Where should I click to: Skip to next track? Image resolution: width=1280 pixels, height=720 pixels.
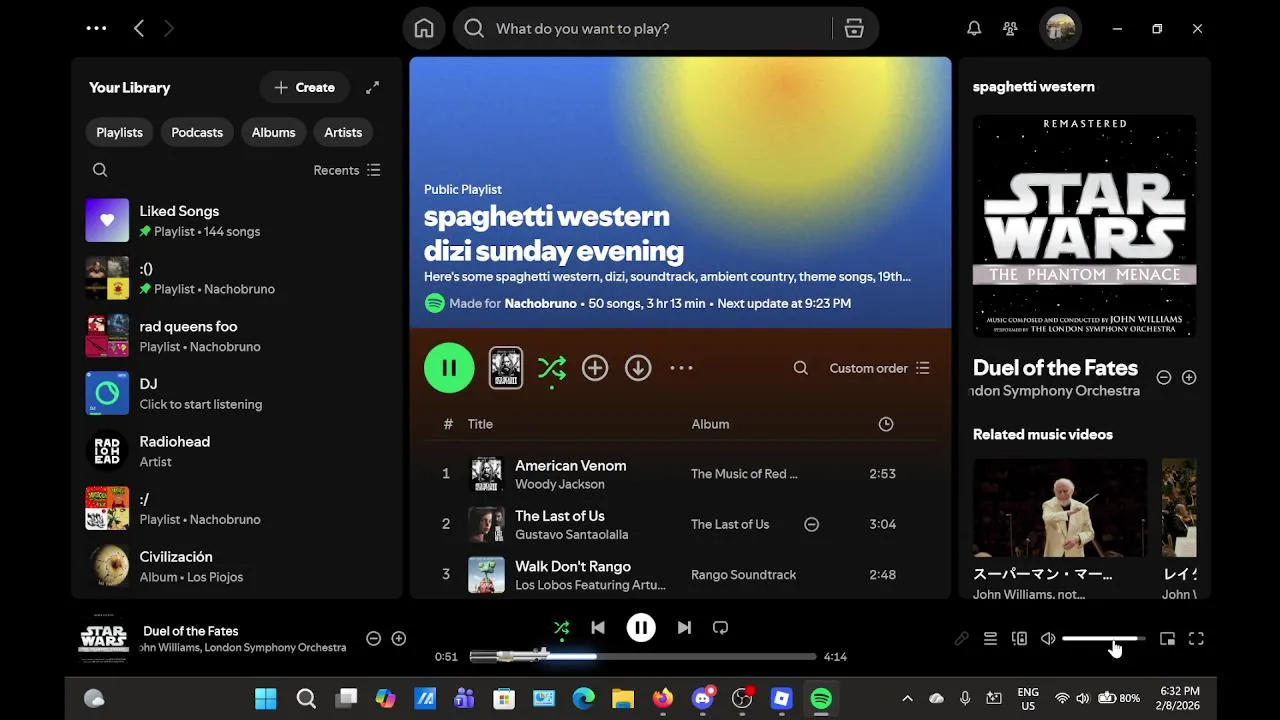coord(684,628)
